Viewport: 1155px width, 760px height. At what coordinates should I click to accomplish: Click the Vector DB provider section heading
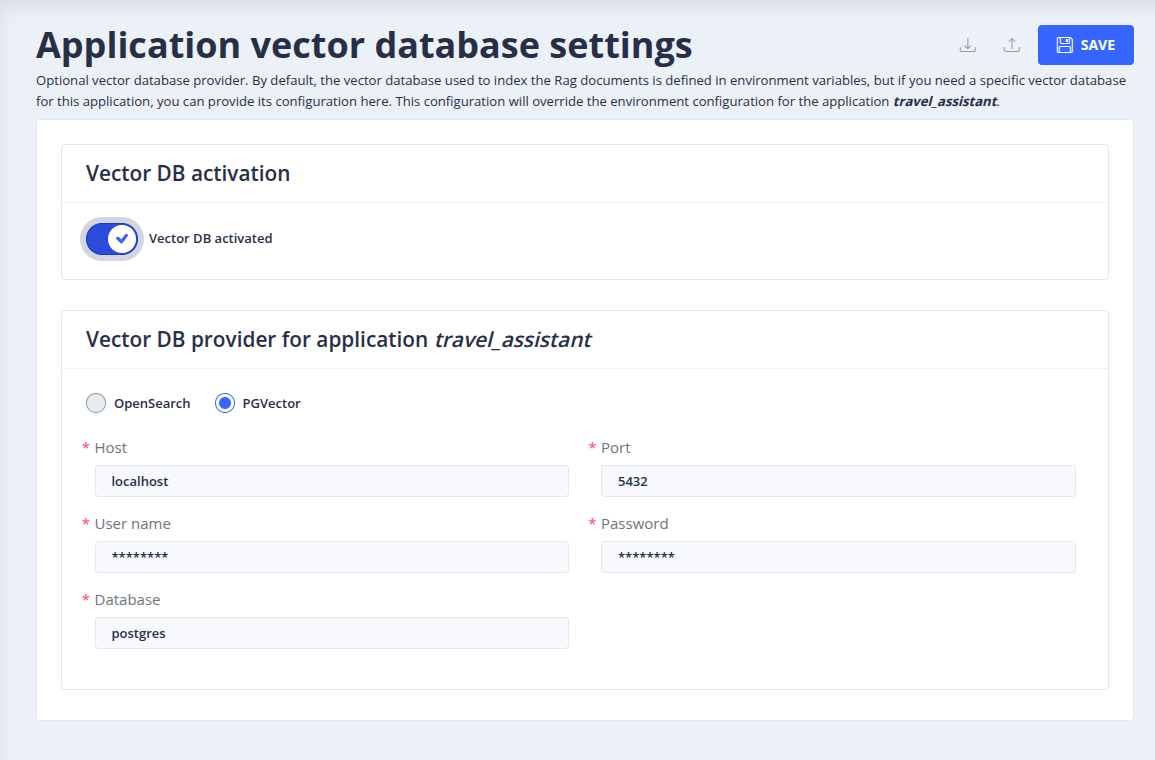[338, 339]
